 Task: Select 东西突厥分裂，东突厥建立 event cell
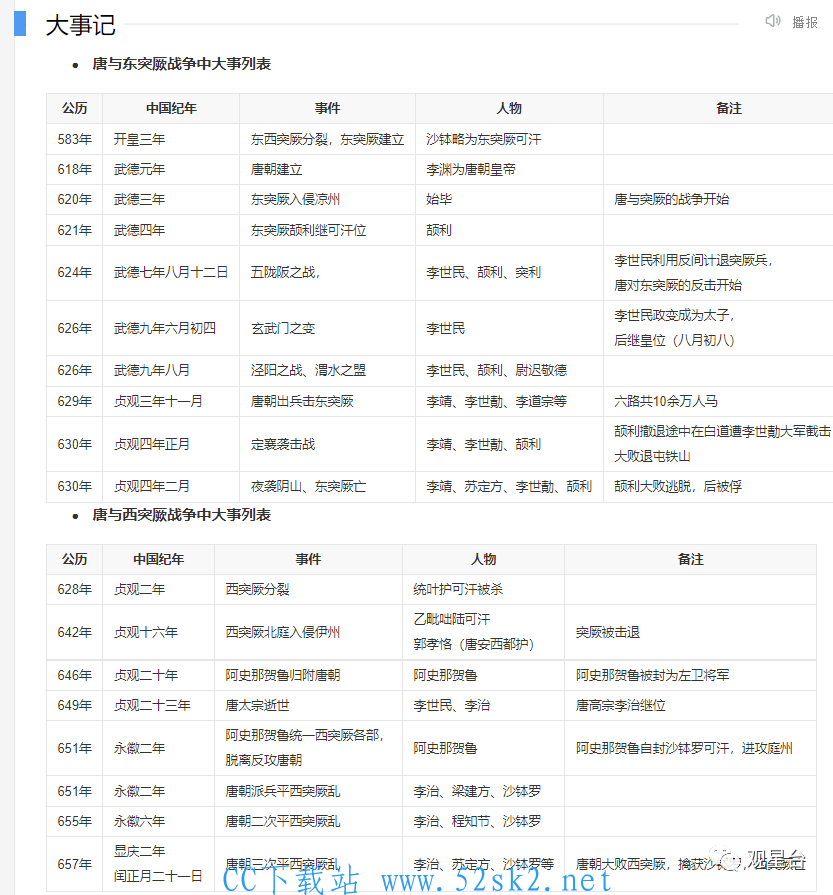328,139
